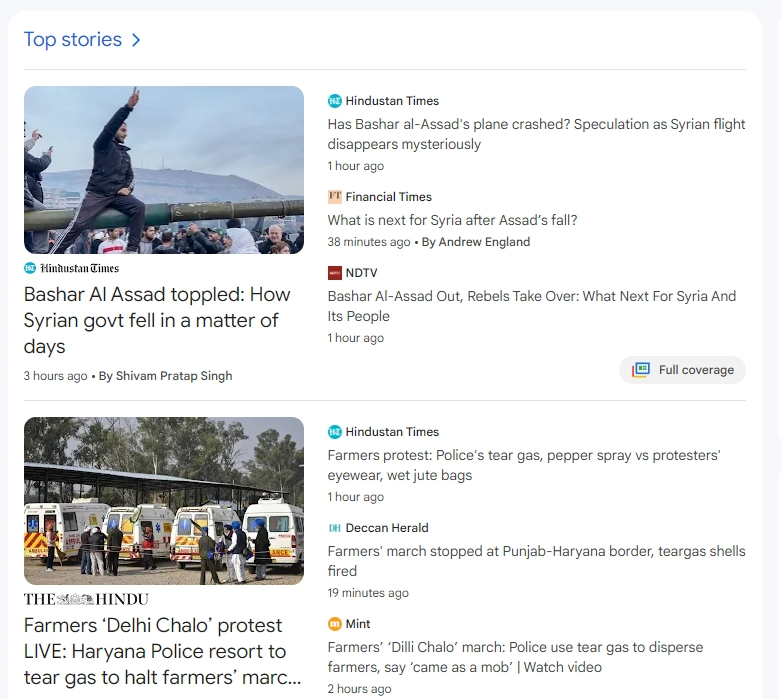Click Hindustan Times logo under tank photo
Screen dimensions: 782x699
[72, 268]
